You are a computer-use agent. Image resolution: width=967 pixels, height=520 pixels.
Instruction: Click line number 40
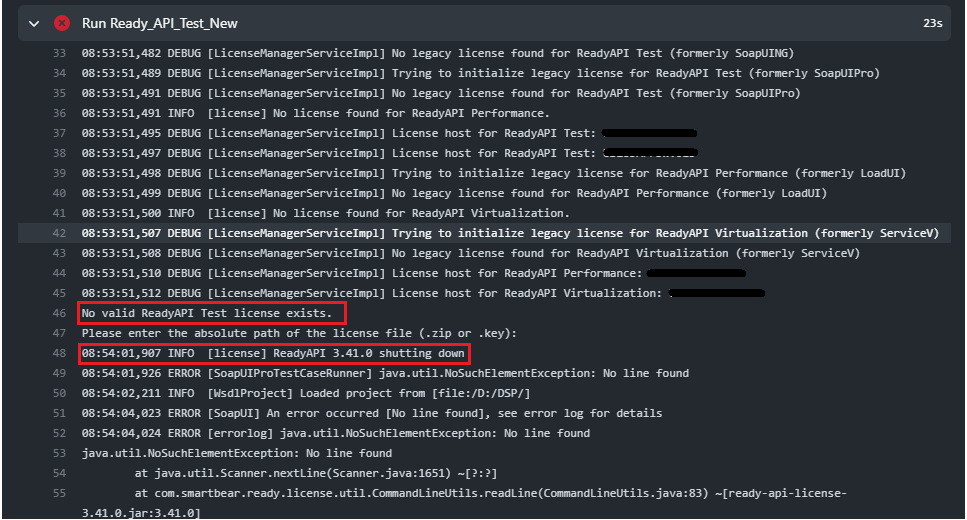click(x=58, y=193)
